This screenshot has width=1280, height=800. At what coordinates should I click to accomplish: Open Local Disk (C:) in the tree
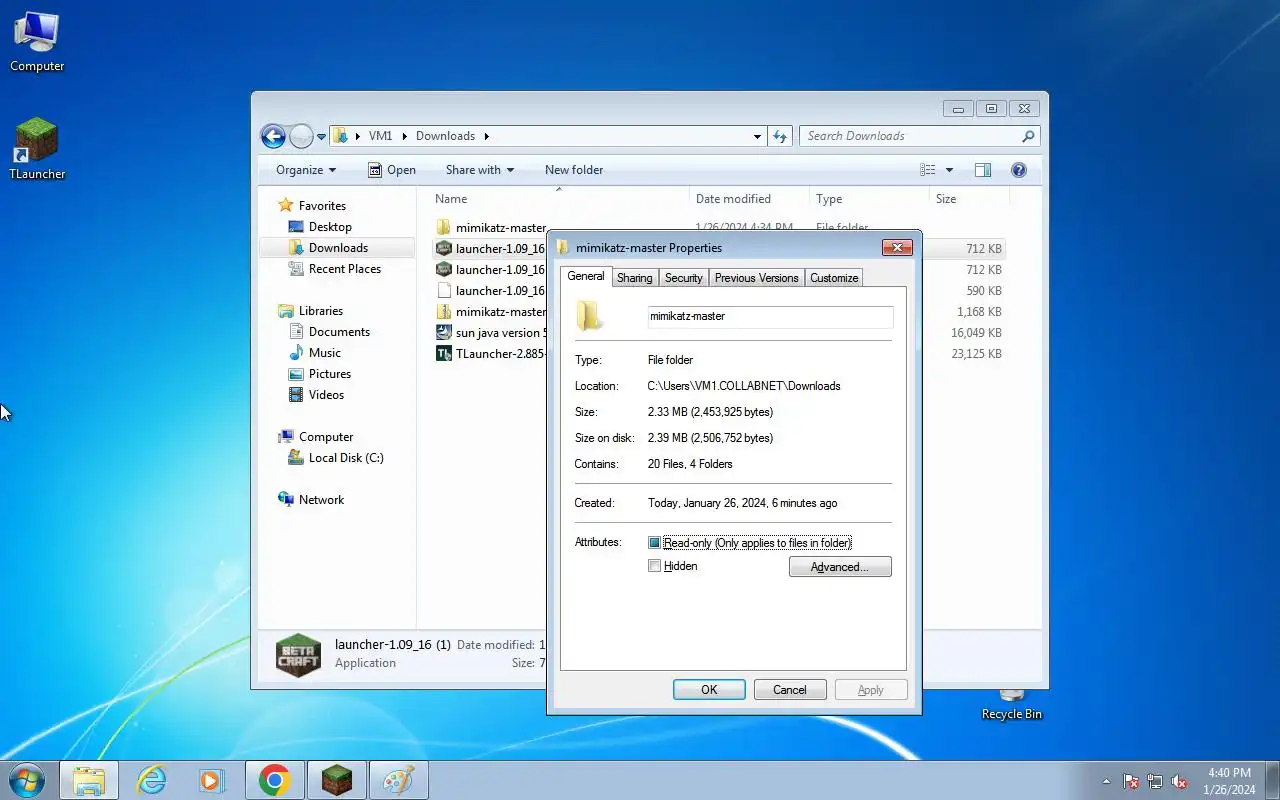click(x=346, y=458)
